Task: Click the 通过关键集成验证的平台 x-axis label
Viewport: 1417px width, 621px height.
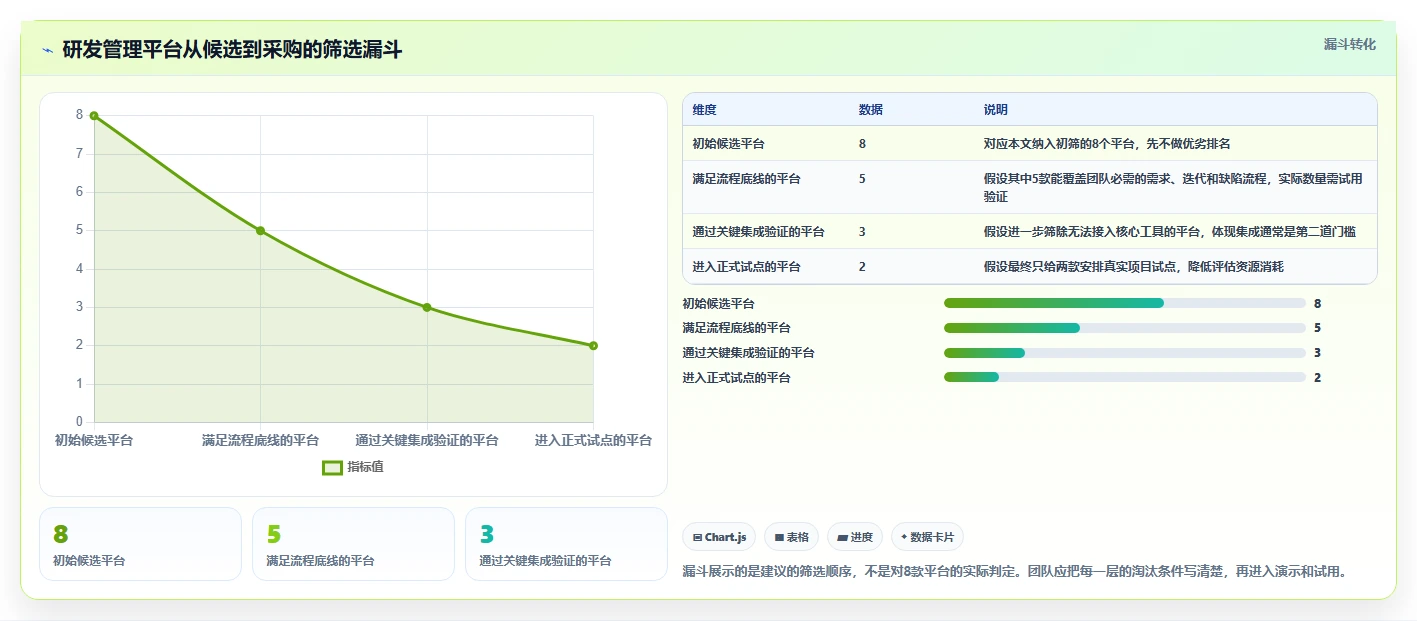Action: (x=427, y=440)
